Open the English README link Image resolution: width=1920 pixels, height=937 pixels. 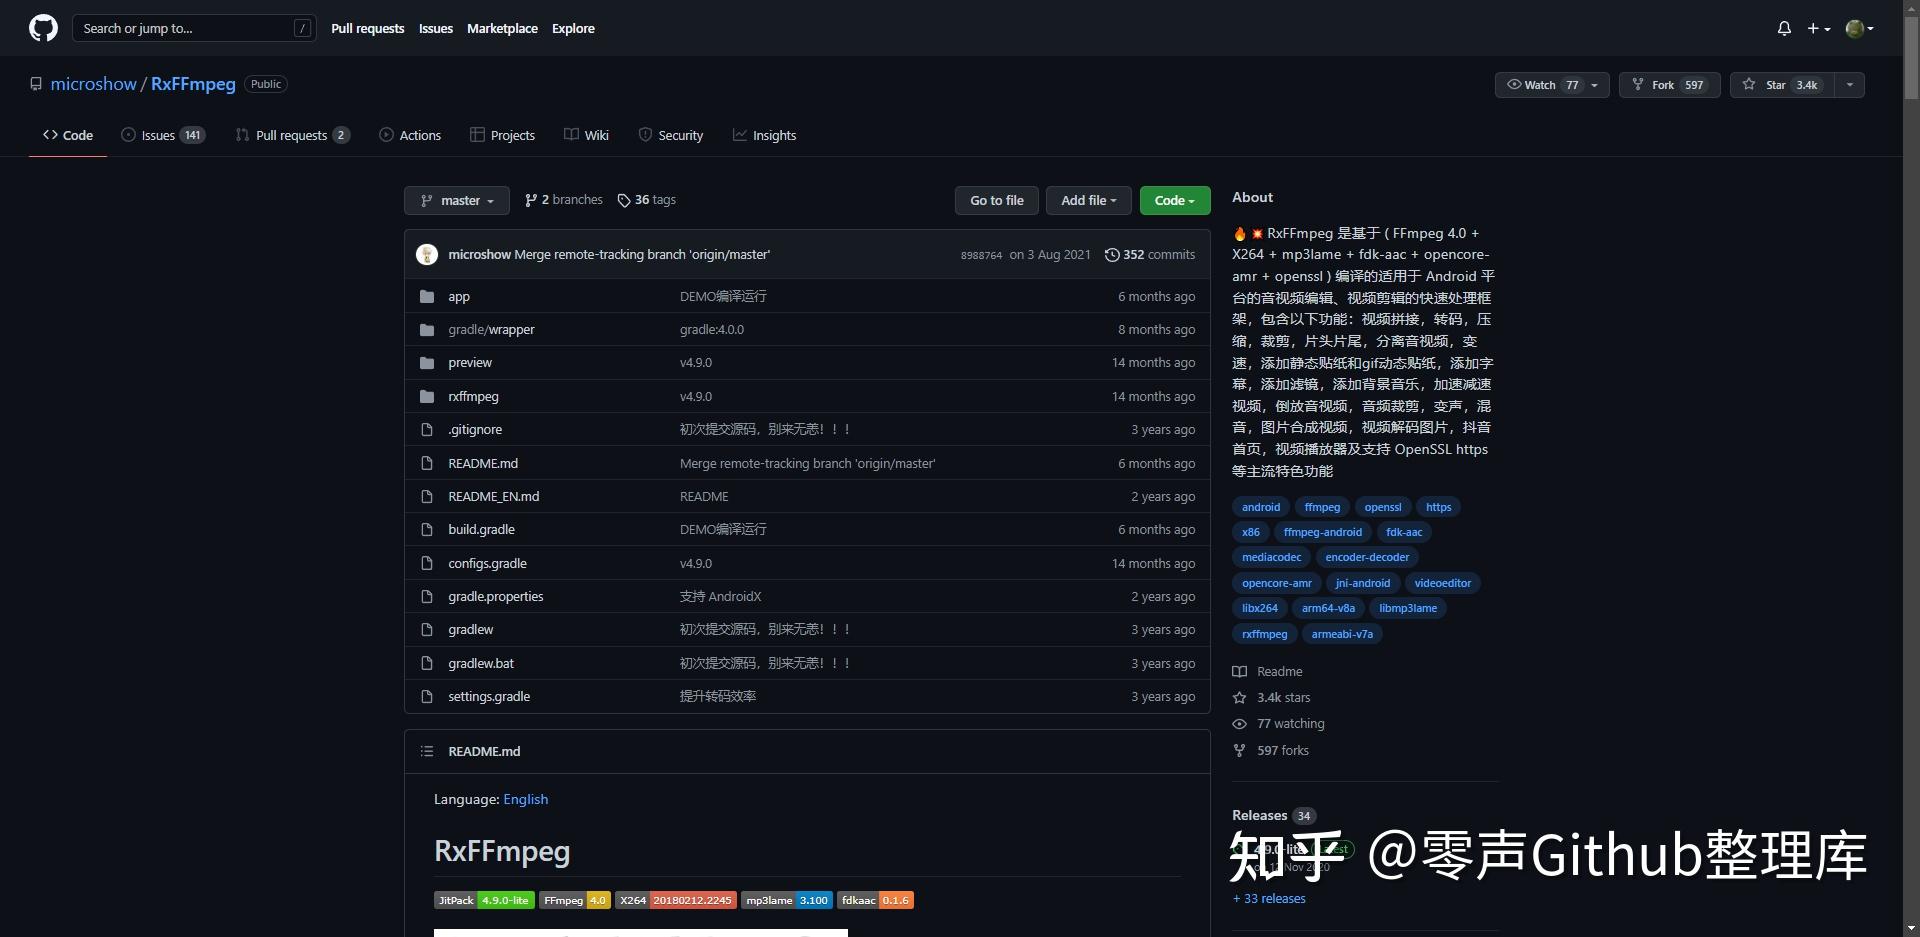525,799
